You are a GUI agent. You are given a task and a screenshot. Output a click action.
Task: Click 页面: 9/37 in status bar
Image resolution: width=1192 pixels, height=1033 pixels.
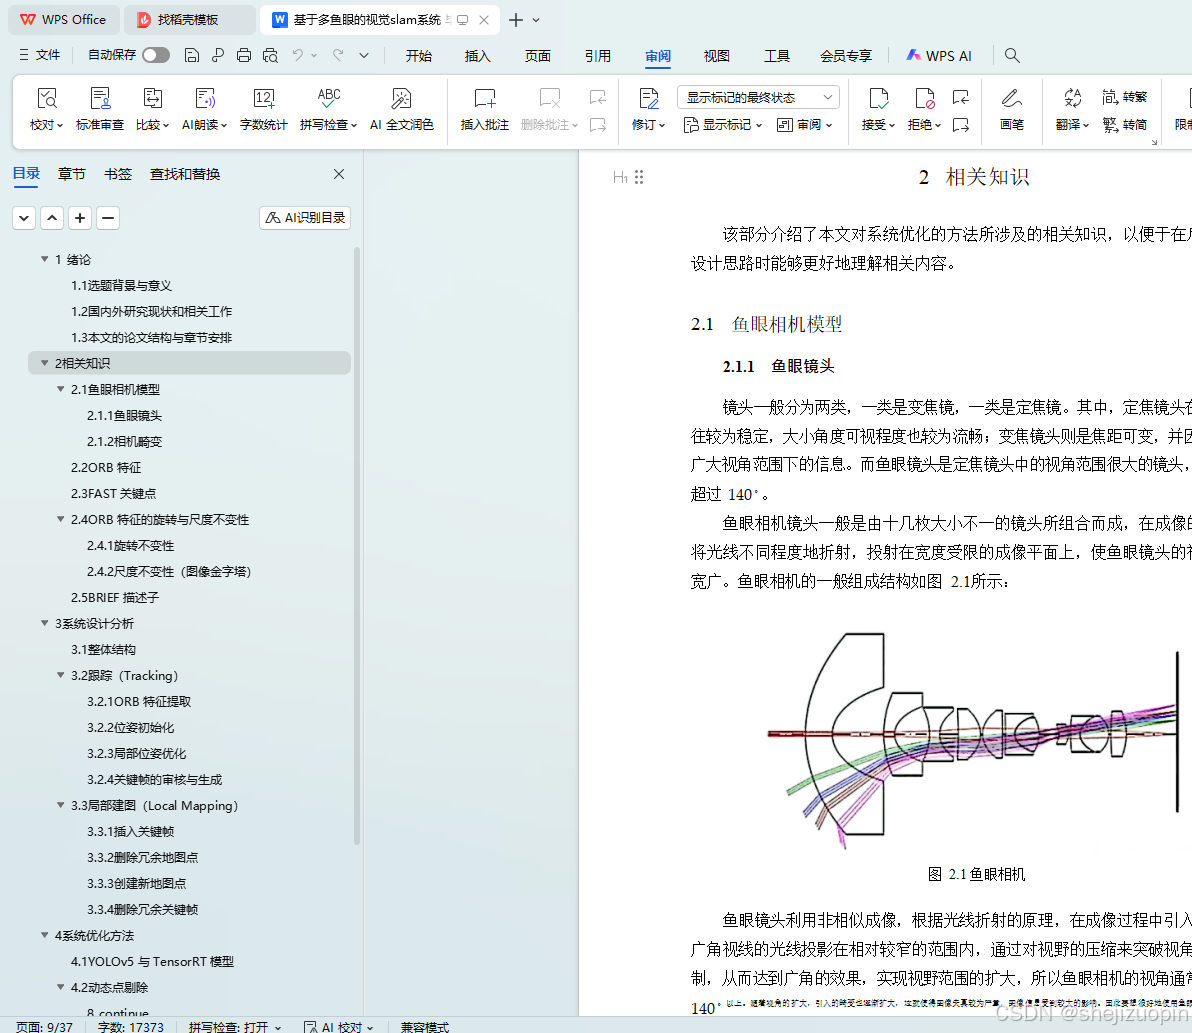point(44,1026)
